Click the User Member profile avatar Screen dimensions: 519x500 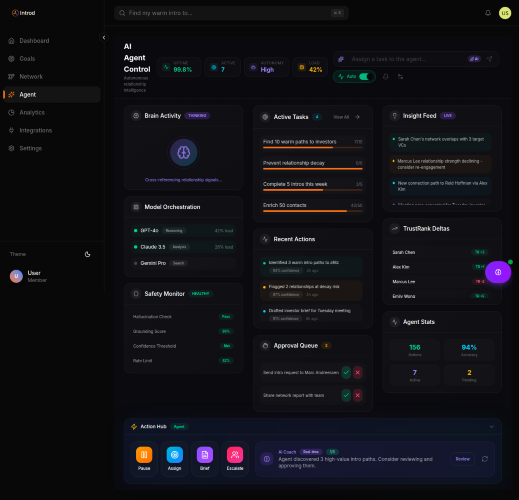coord(16,276)
